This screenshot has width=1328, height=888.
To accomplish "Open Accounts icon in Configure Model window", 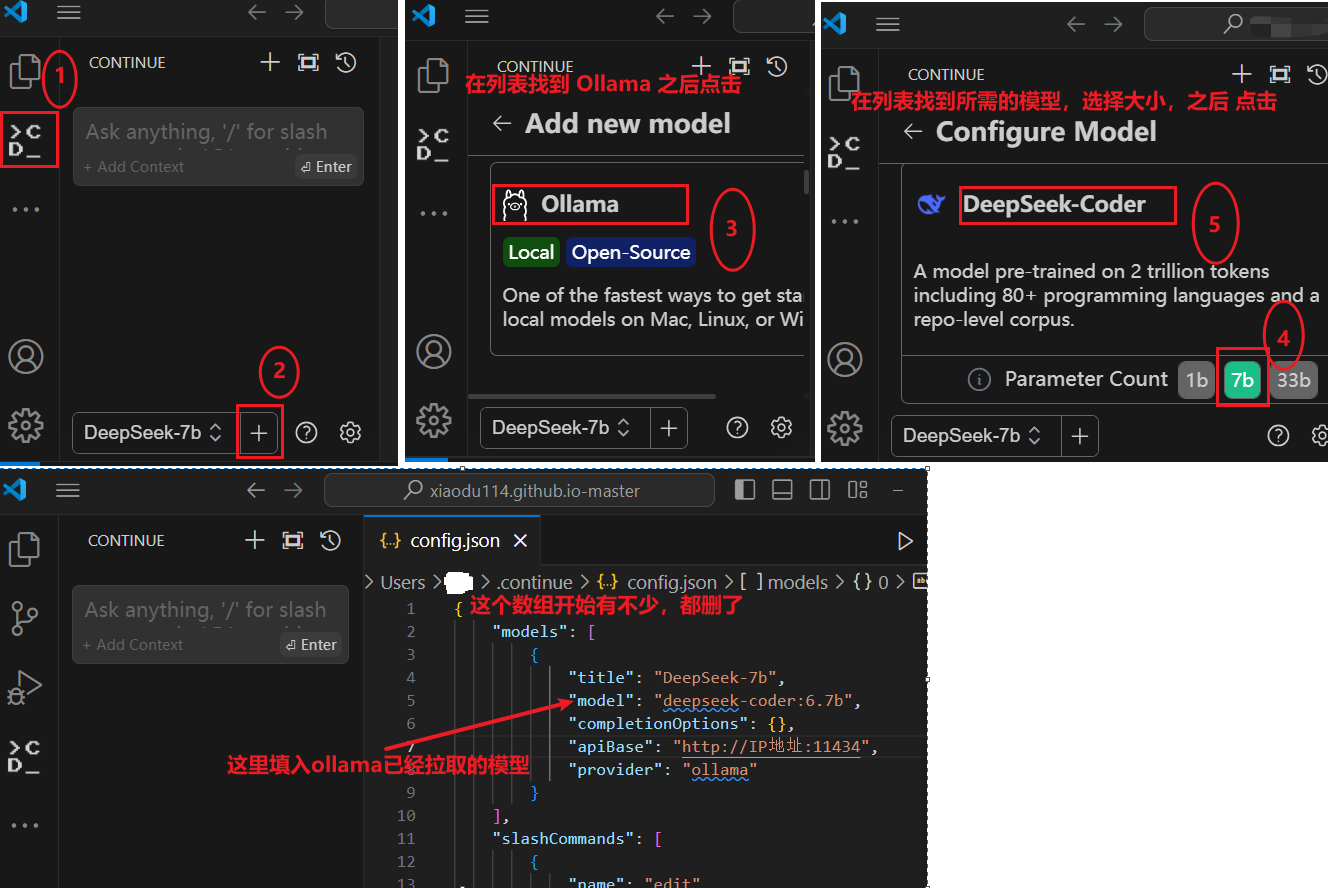I will (x=845, y=358).
